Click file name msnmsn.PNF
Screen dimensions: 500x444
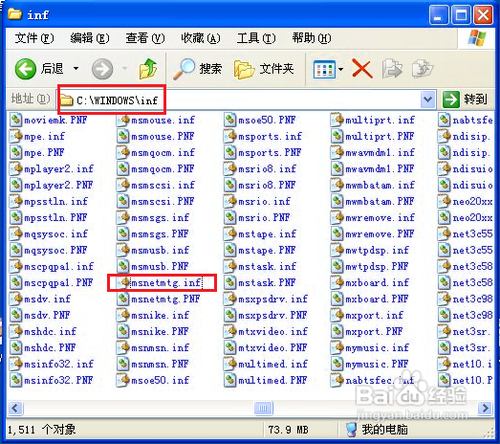[160, 364]
